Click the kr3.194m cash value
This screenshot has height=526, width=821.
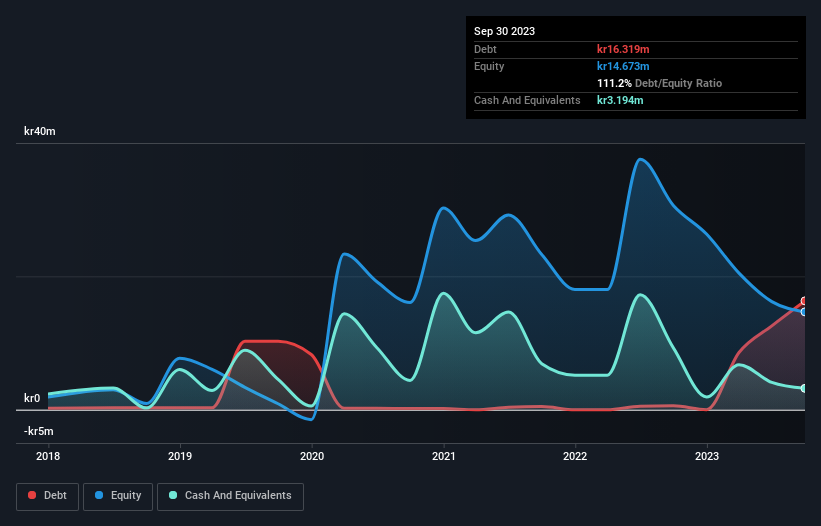(620, 100)
